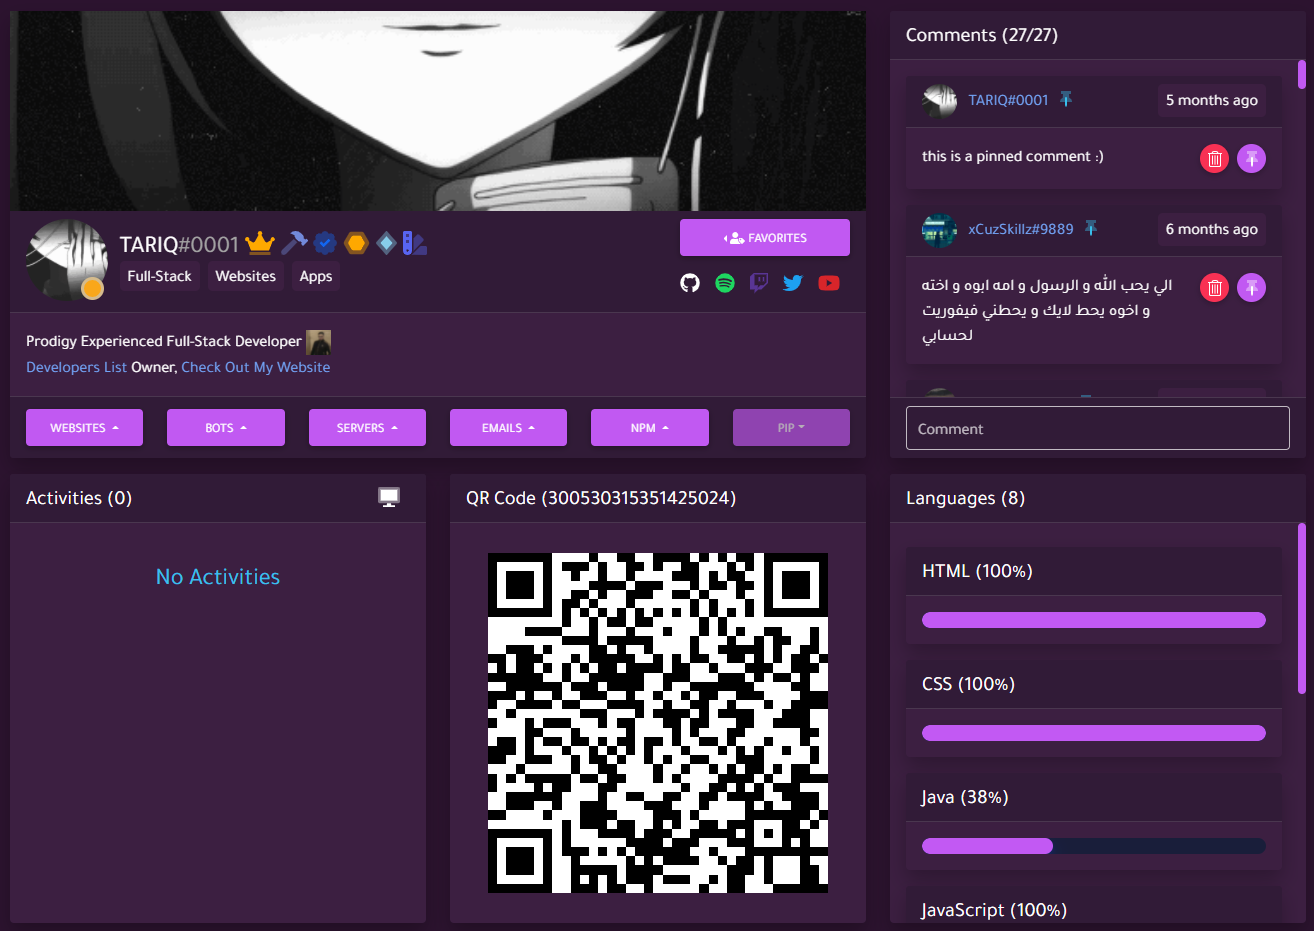Expand the NPM dropdown
The image size is (1314, 931).
pyautogui.click(x=650, y=427)
